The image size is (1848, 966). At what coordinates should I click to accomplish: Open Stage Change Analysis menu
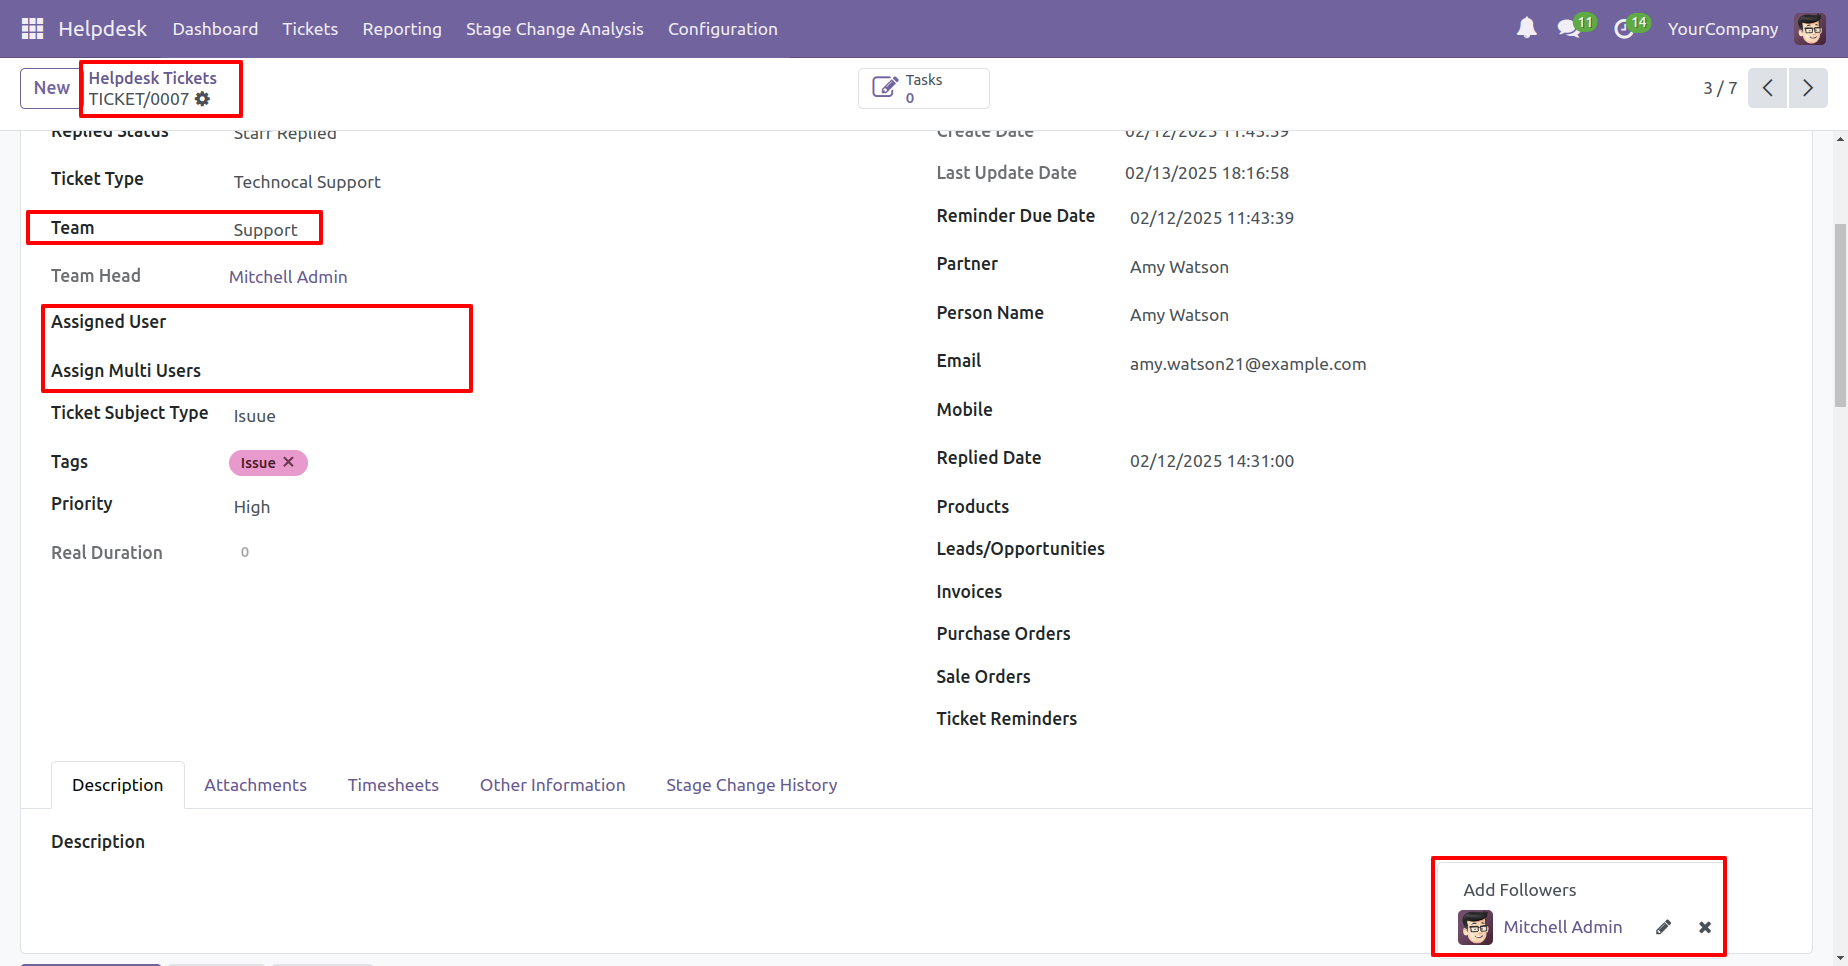click(x=555, y=29)
